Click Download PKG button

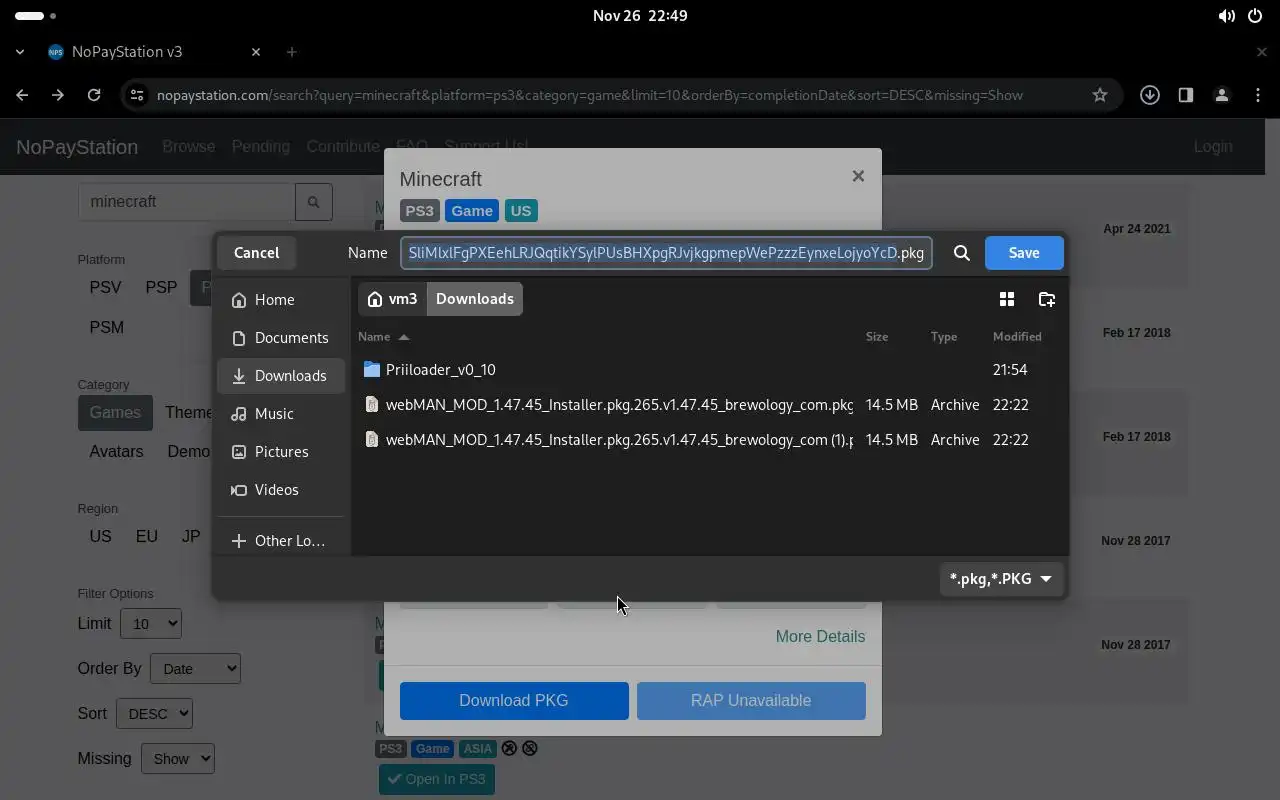(514, 701)
